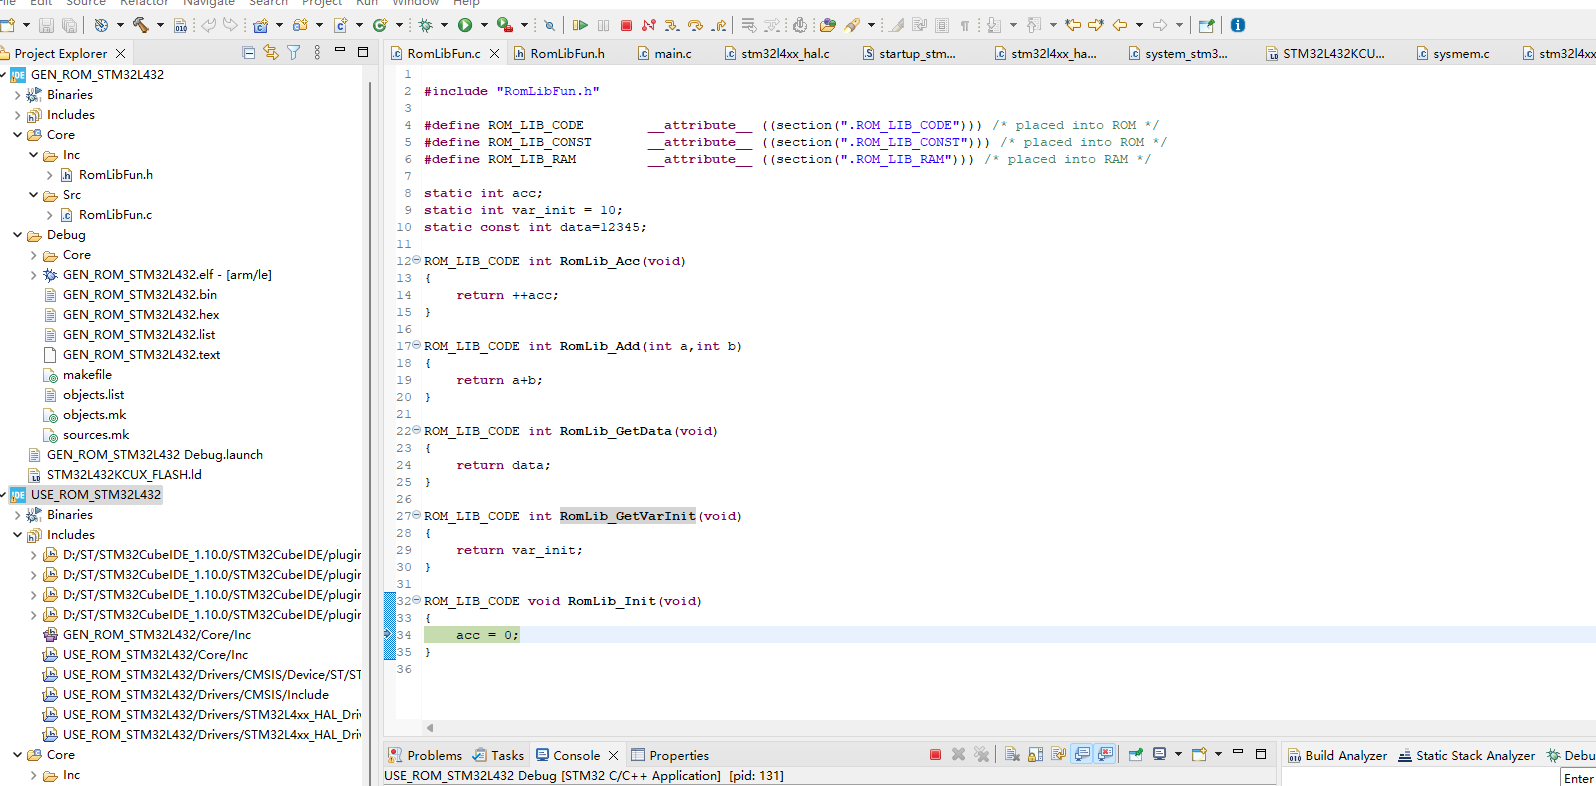Viewport: 1596px width, 786px height.
Task: Click the Step Over icon
Action: (695, 25)
